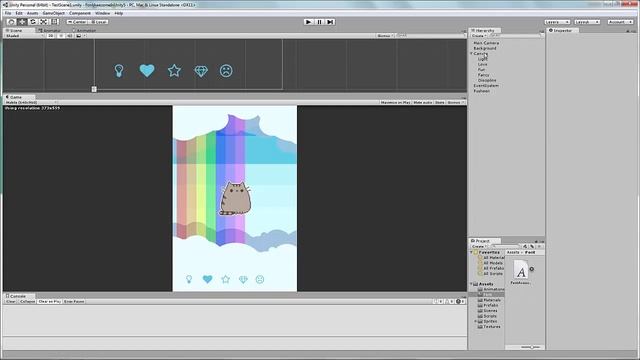
Task: Select the Scale tool in toolbar
Action: 44,22
